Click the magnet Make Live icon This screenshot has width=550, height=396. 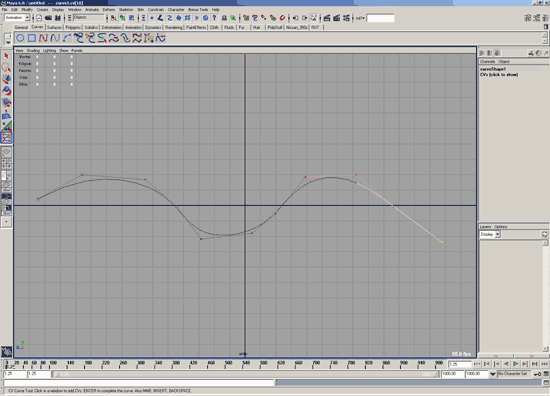tap(282, 18)
